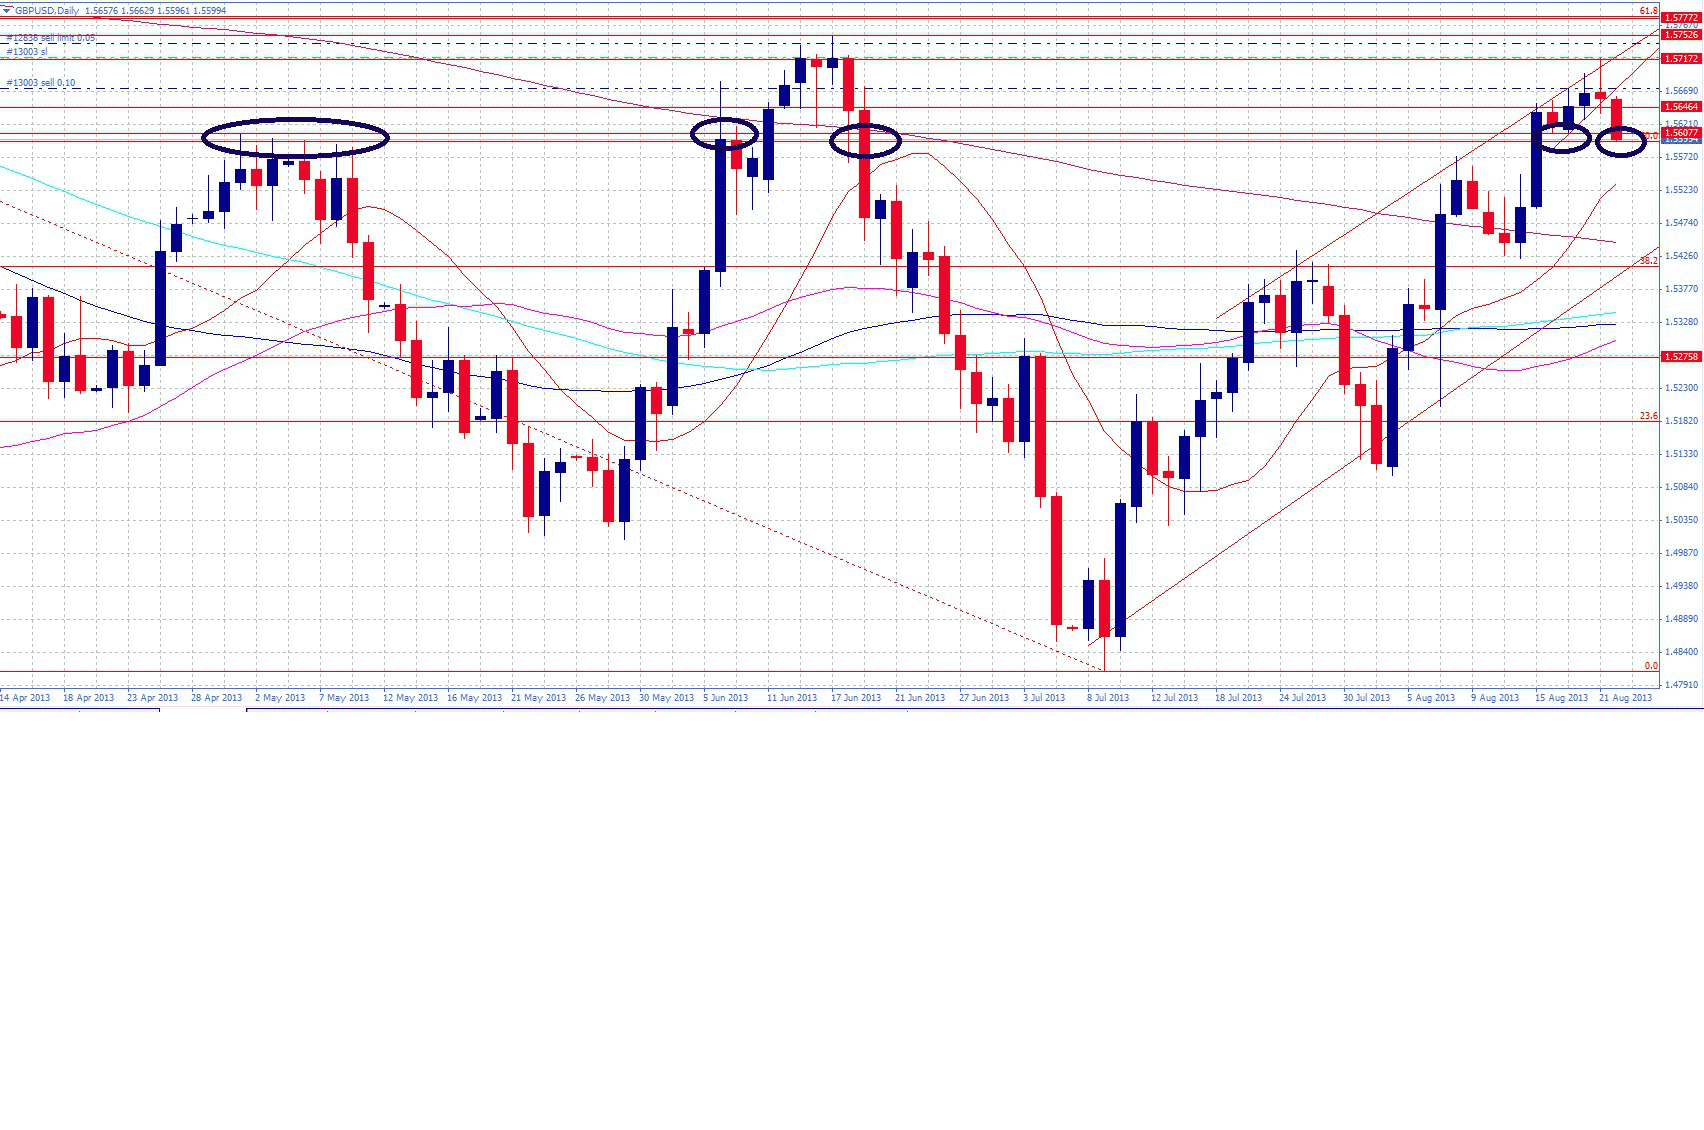
Task: Click the 1.52758 red price tag
Action: (x=1681, y=356)
